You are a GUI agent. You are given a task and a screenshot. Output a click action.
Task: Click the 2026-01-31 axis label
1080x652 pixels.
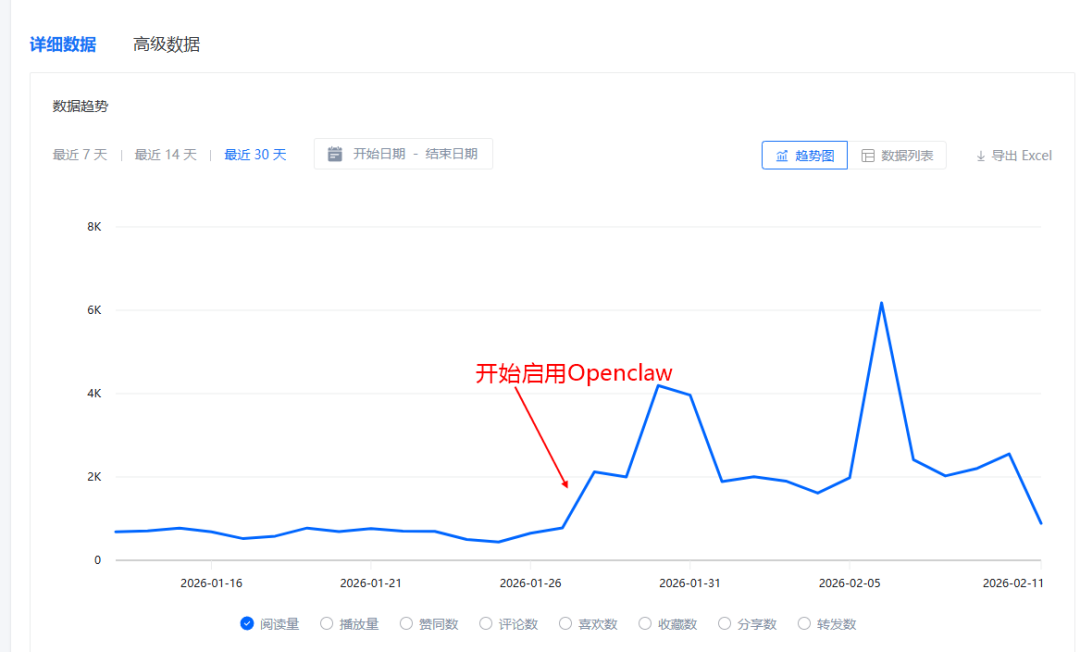click(689, 583)
